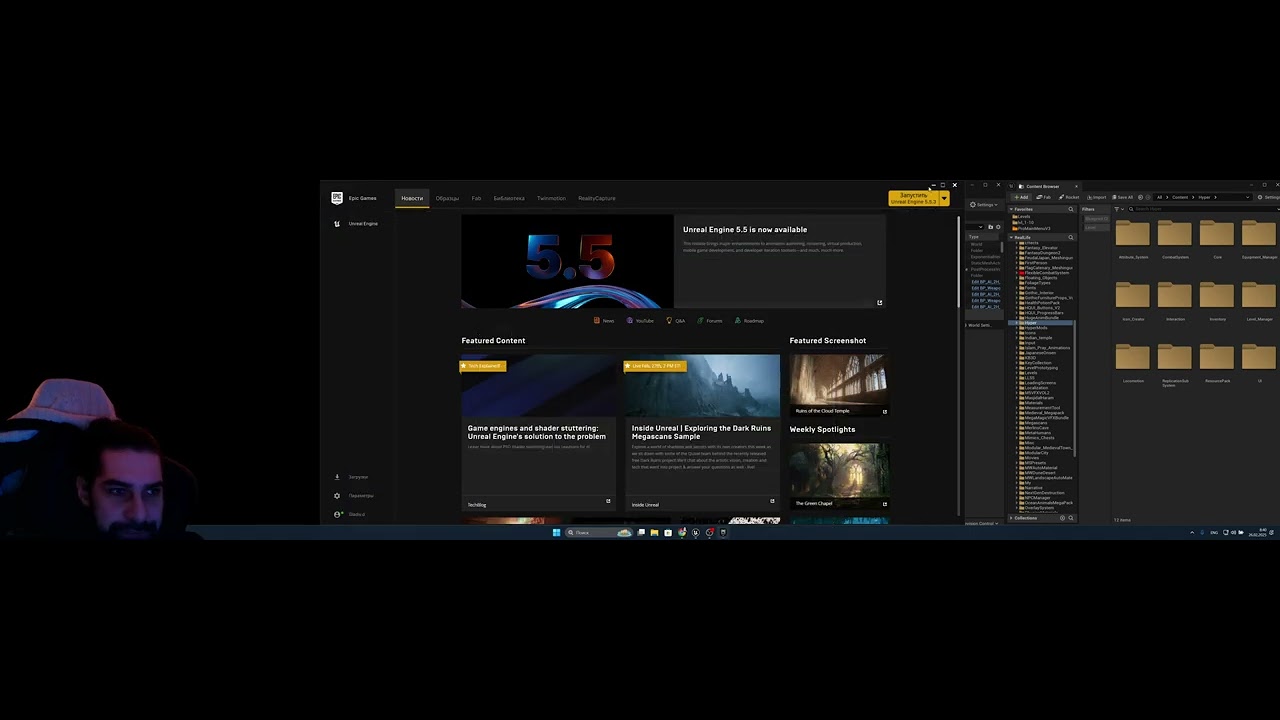The height and width of the screenshot is (720, 1280).
Task: Click the Roadmap quick link
Action: coord(750,321)
